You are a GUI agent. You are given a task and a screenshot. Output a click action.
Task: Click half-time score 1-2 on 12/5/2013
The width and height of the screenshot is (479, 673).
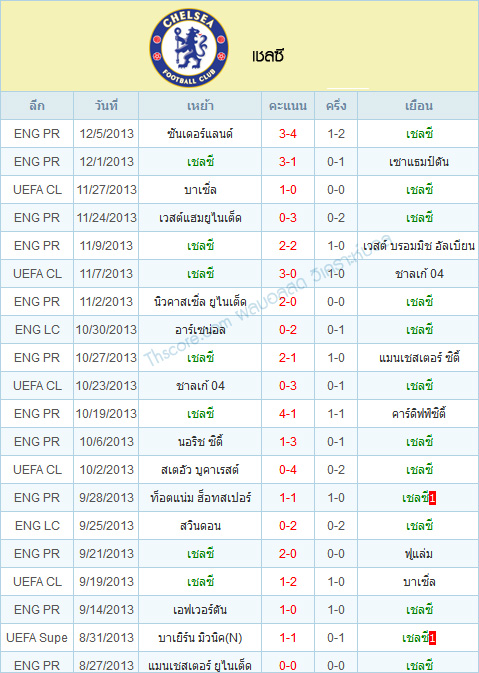[336, 134]
